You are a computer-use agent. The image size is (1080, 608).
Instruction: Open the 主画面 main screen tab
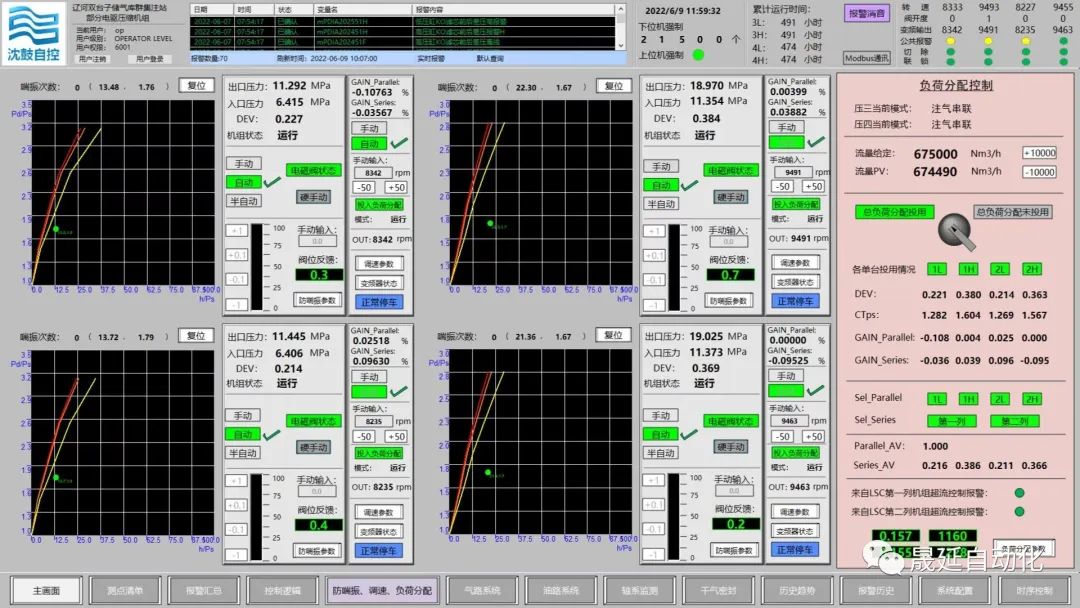click(46, 590)
